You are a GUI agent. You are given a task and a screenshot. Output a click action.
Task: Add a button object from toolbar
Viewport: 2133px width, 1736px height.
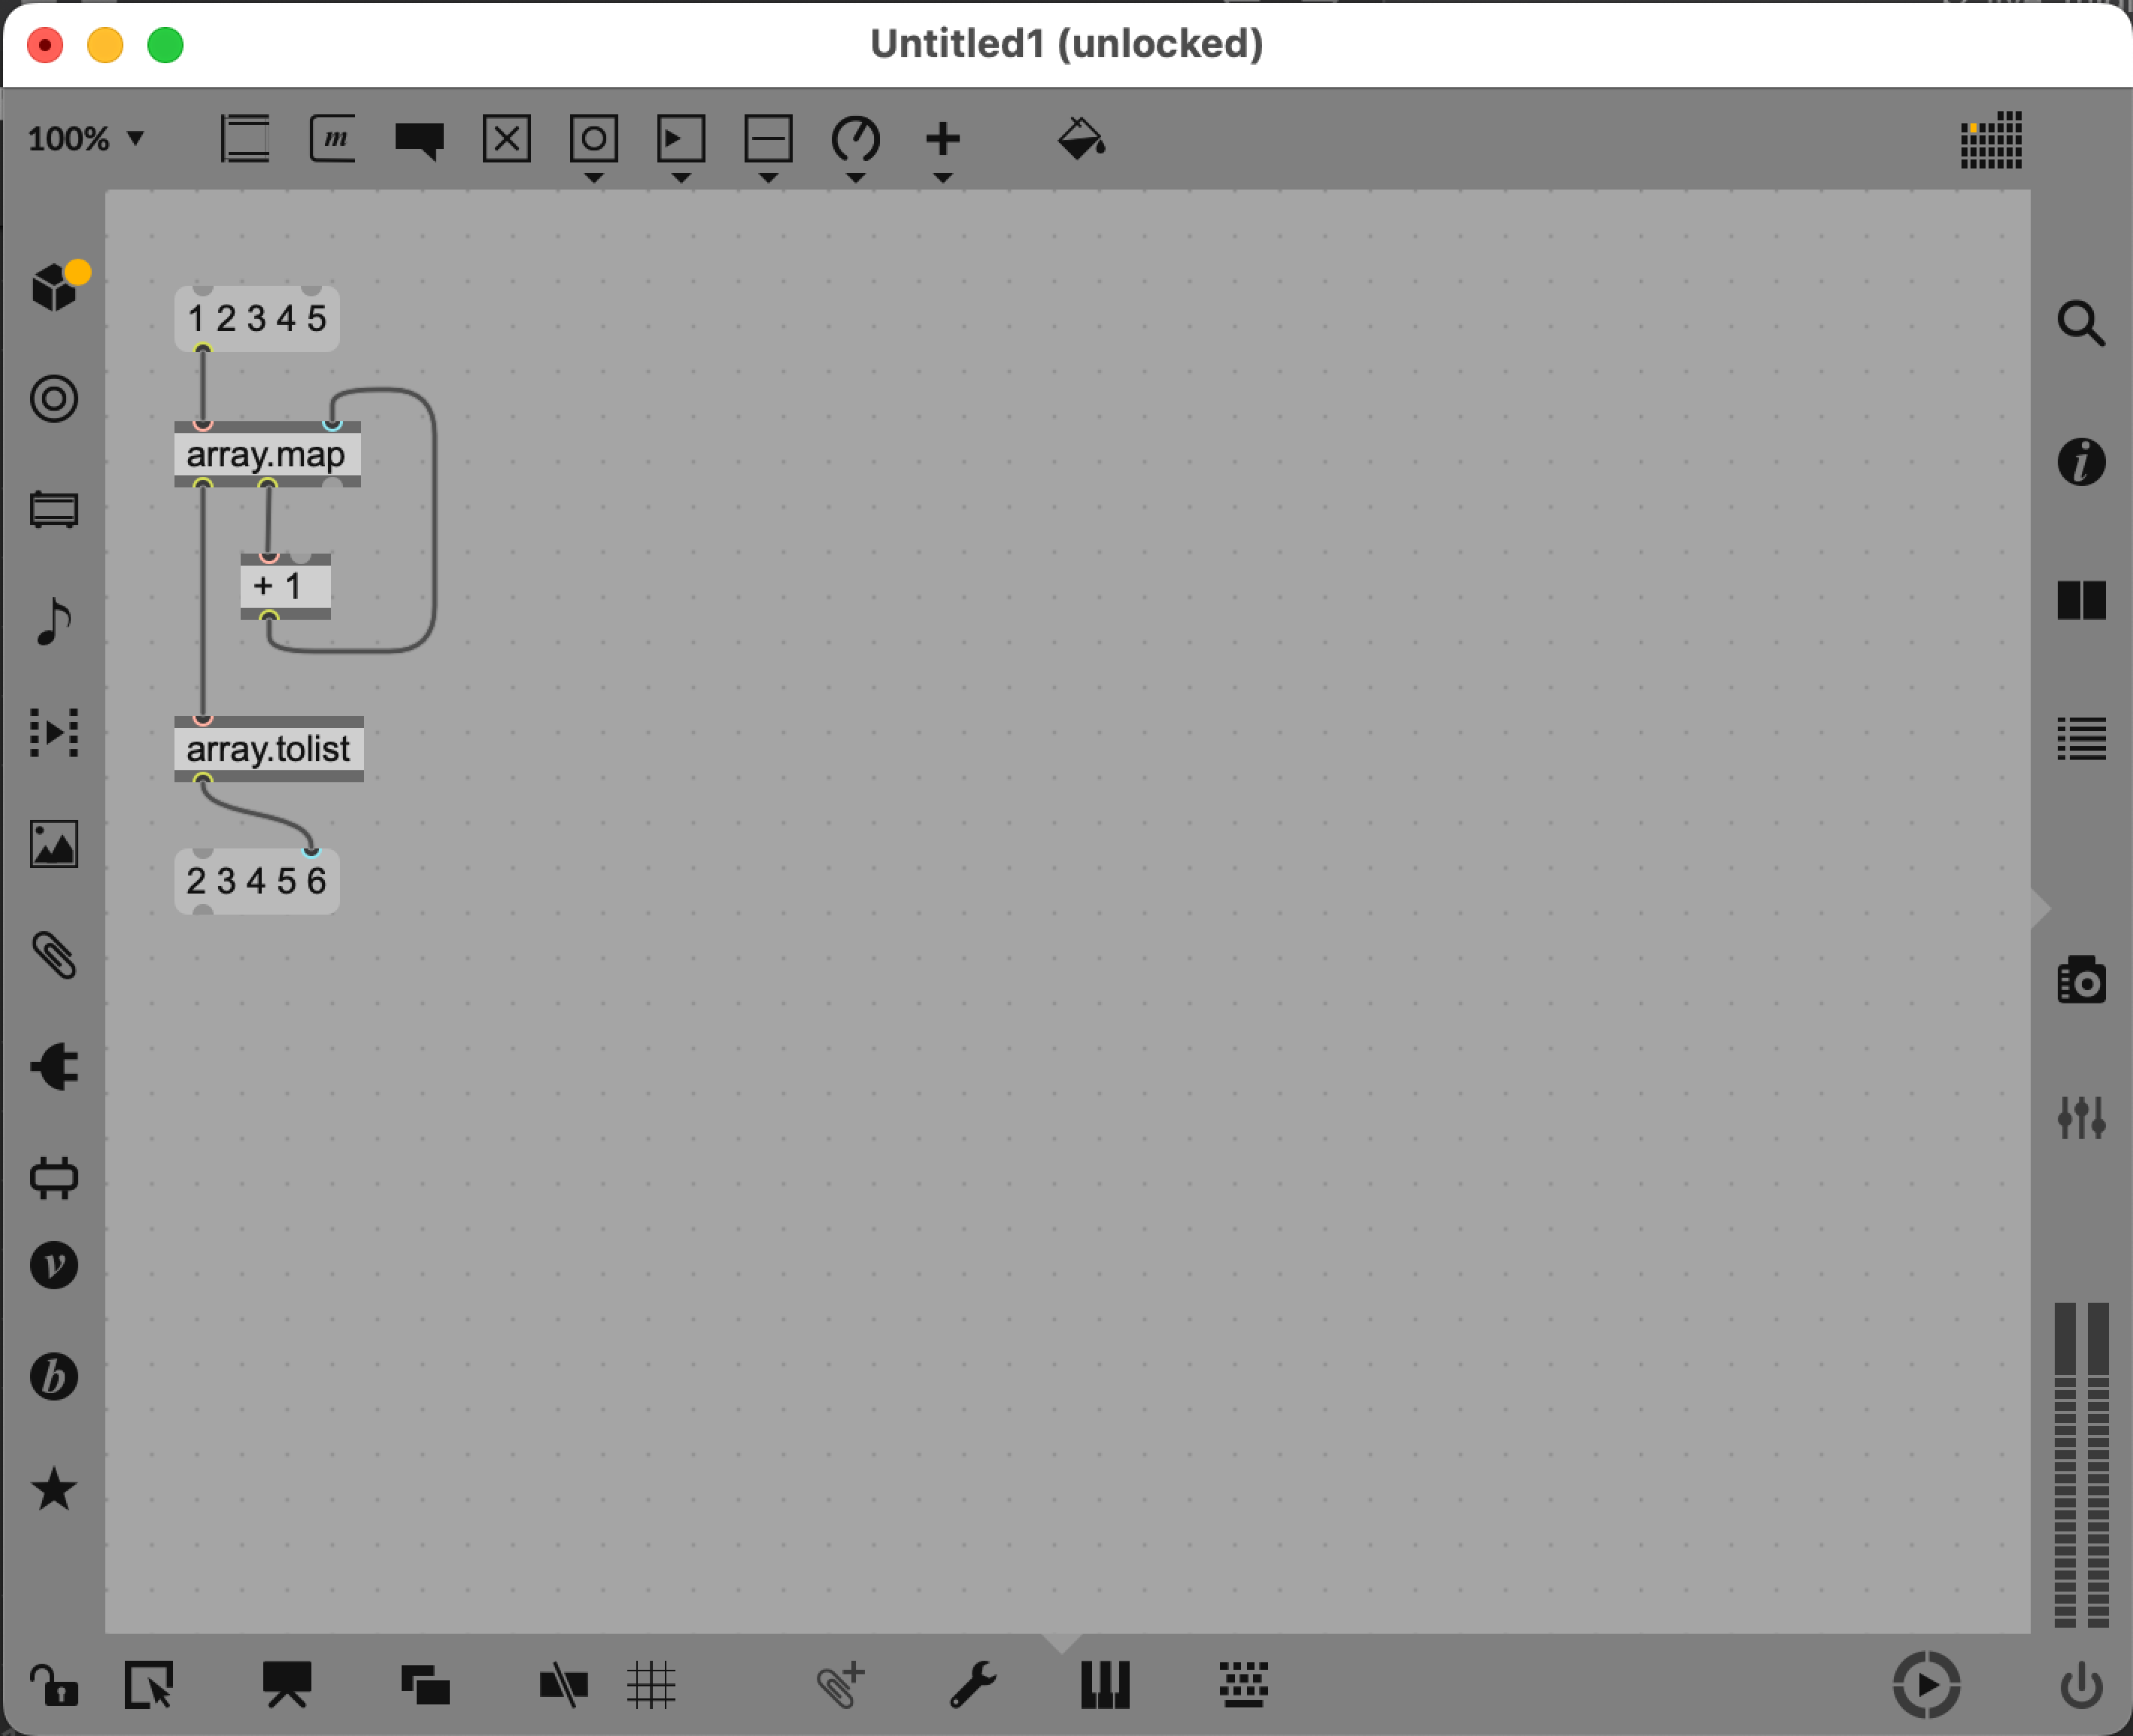tap(594, 138)
